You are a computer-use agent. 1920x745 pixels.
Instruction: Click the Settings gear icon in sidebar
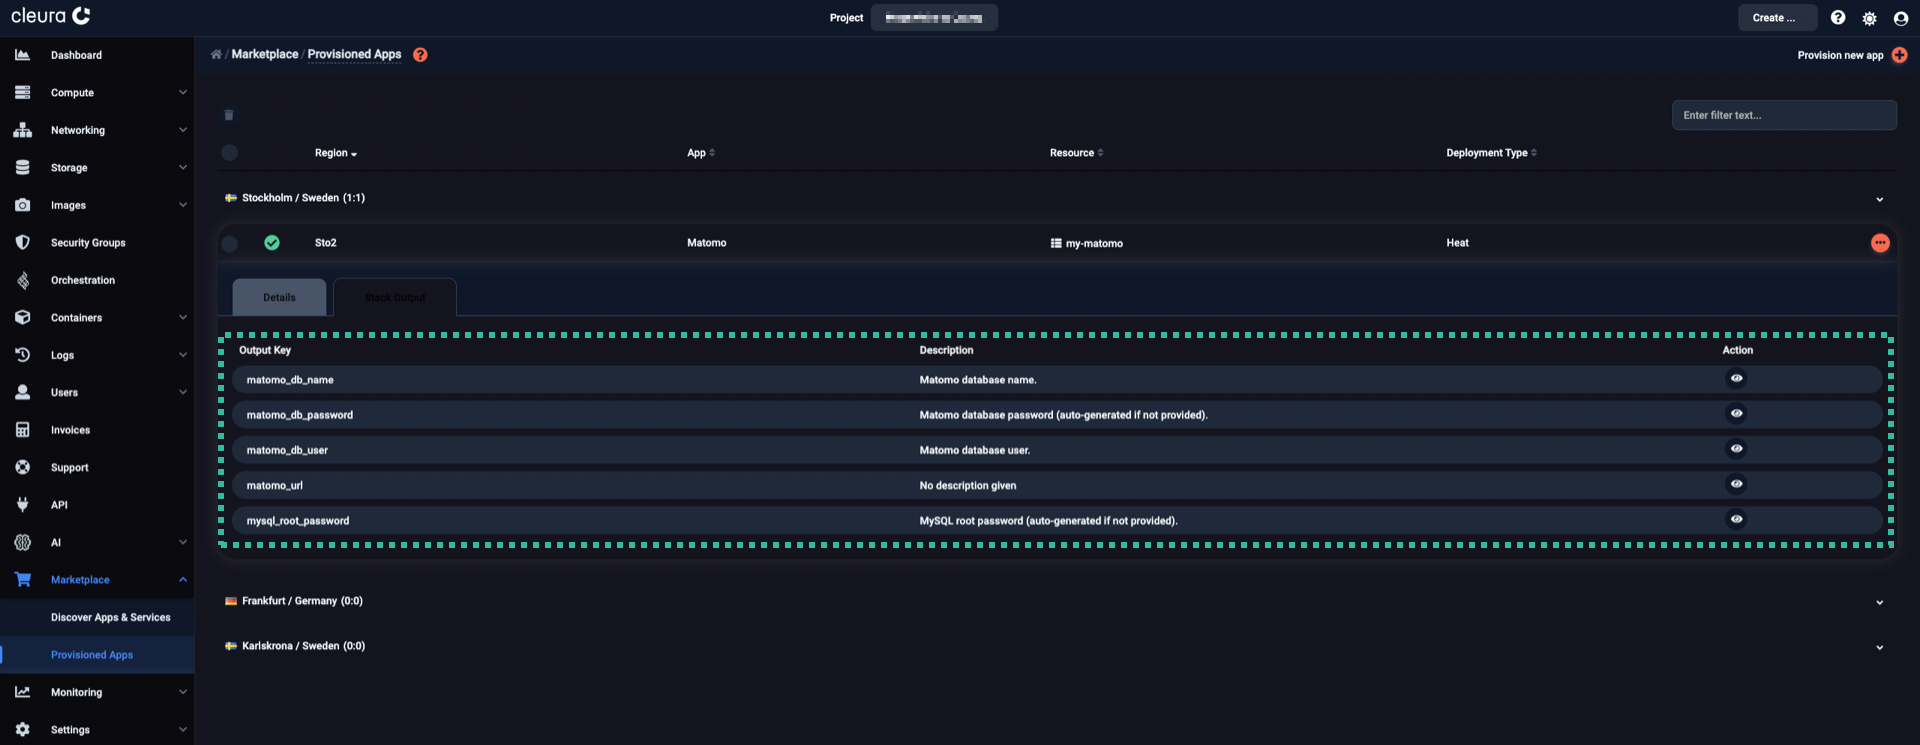click(x=22, y=729)
